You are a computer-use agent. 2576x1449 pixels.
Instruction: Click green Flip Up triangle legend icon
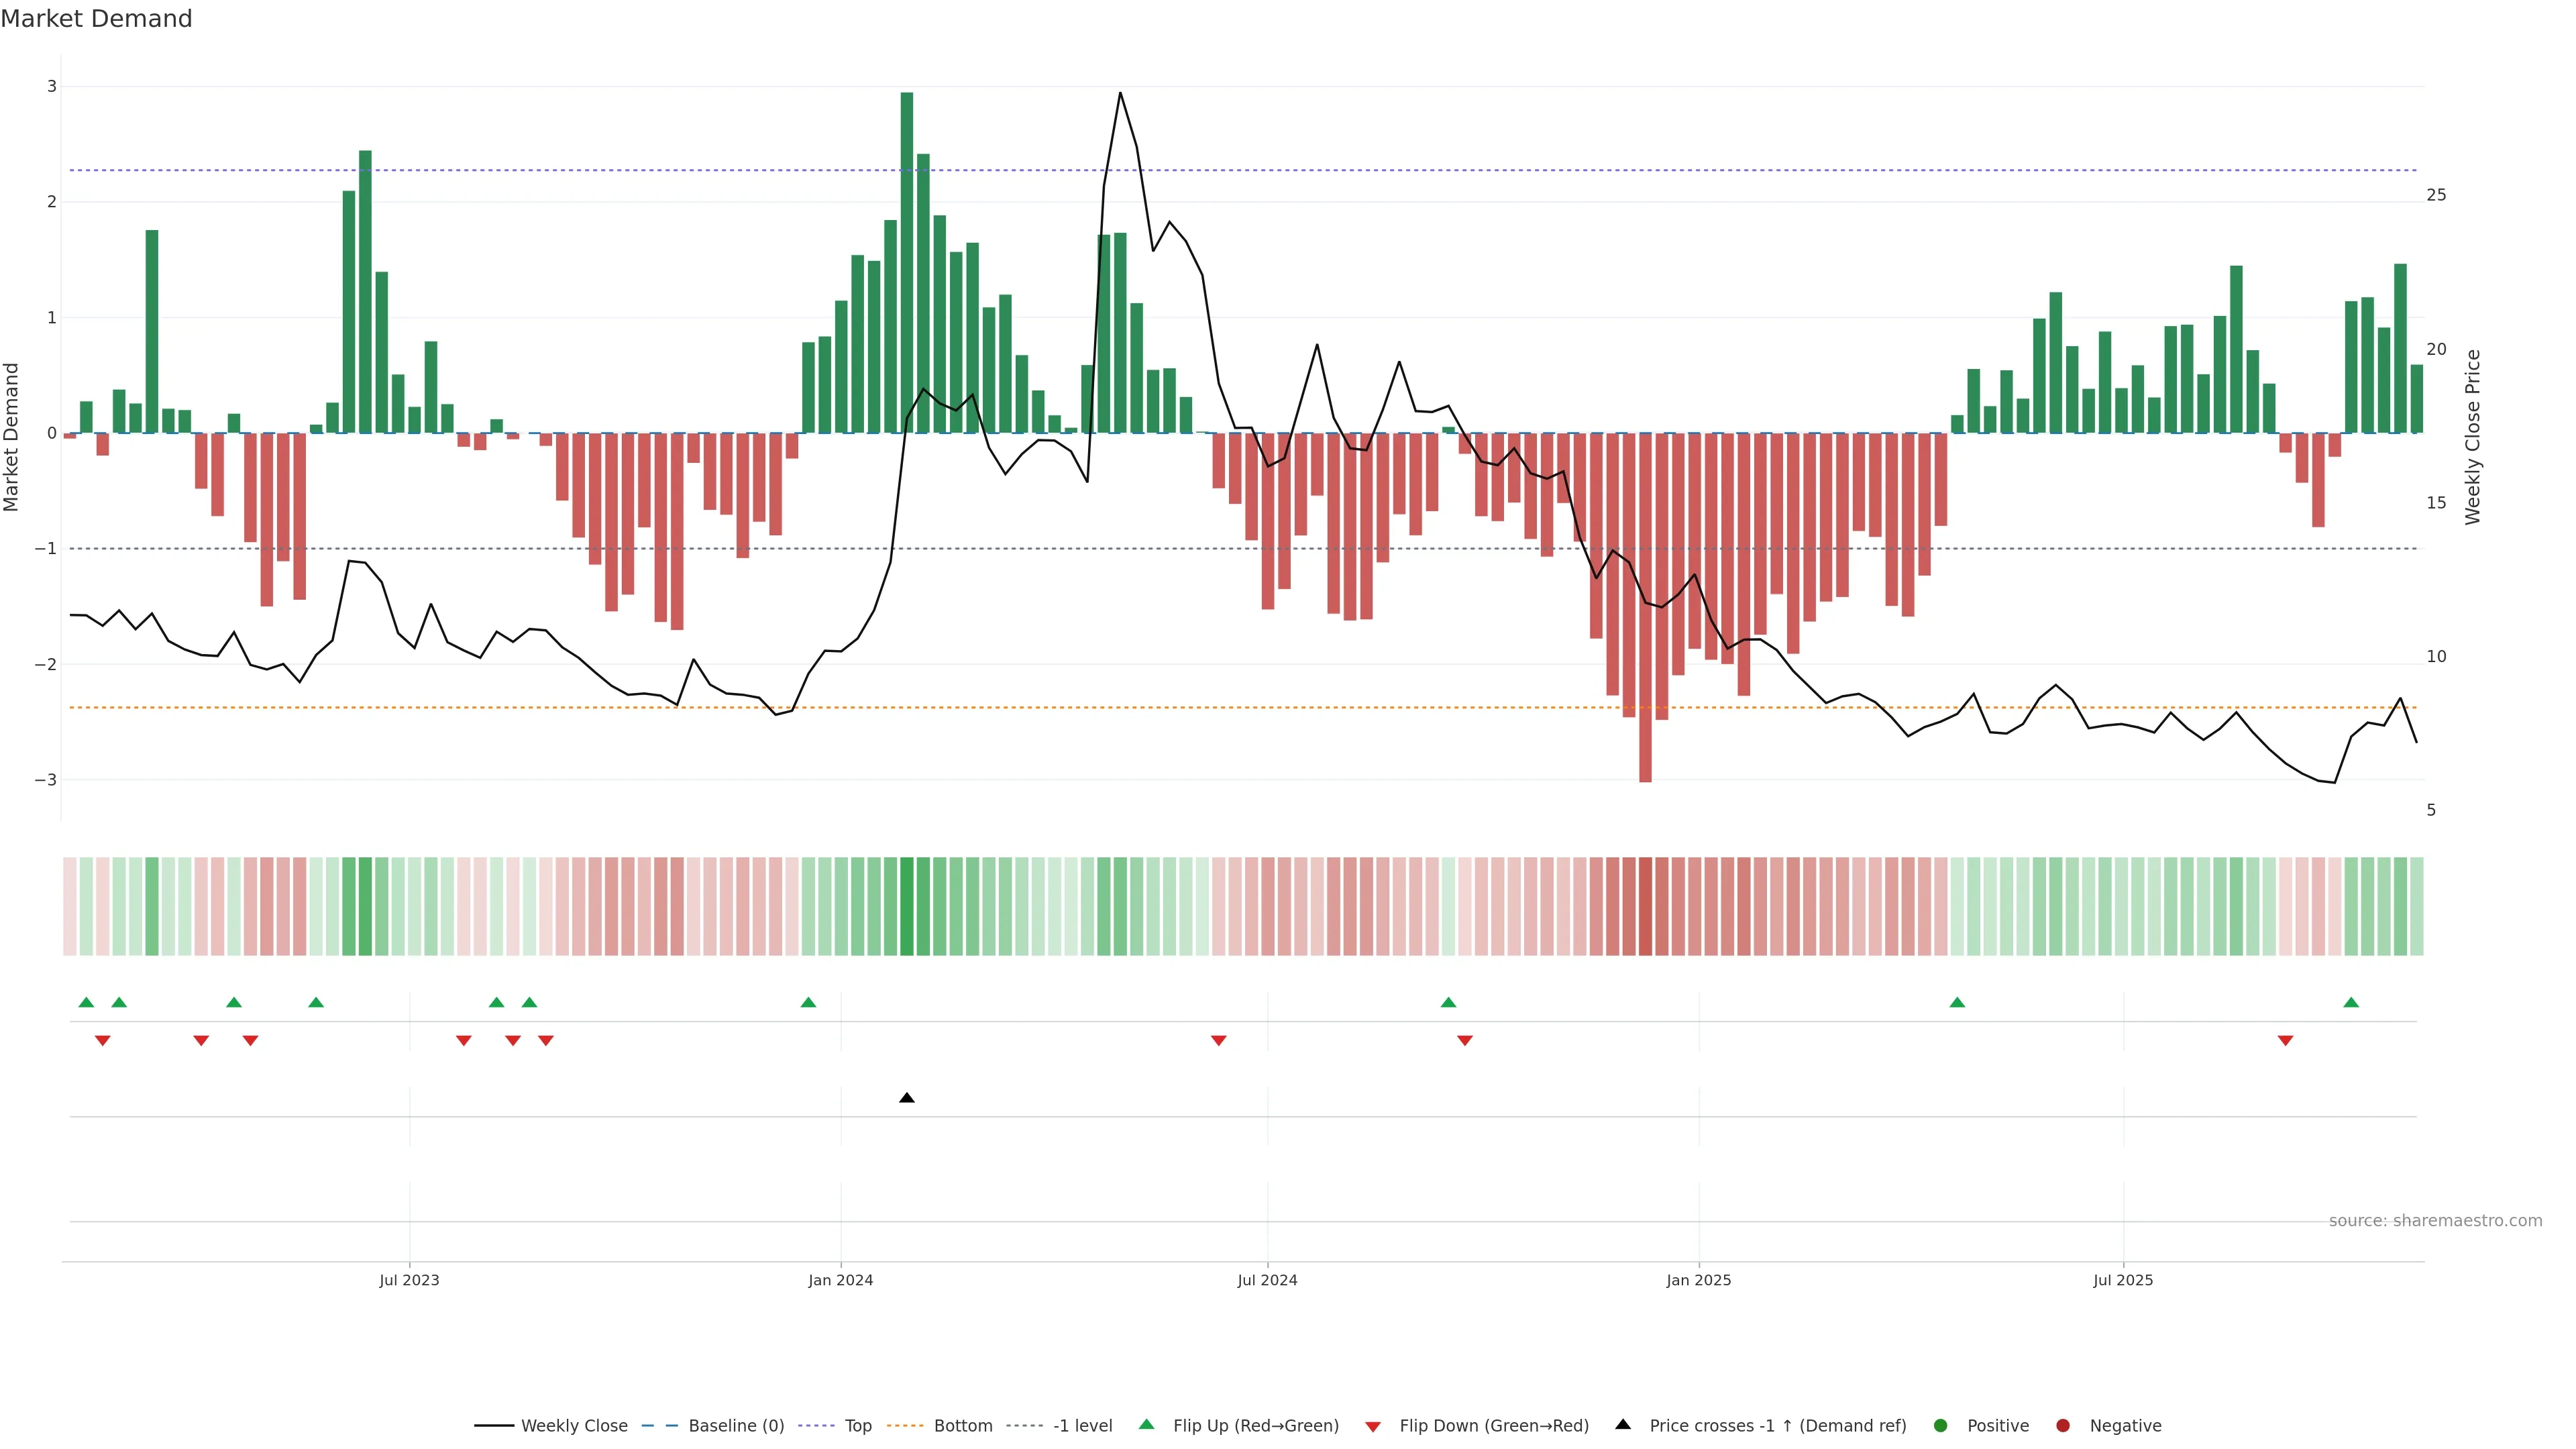coord(1146,1424)
